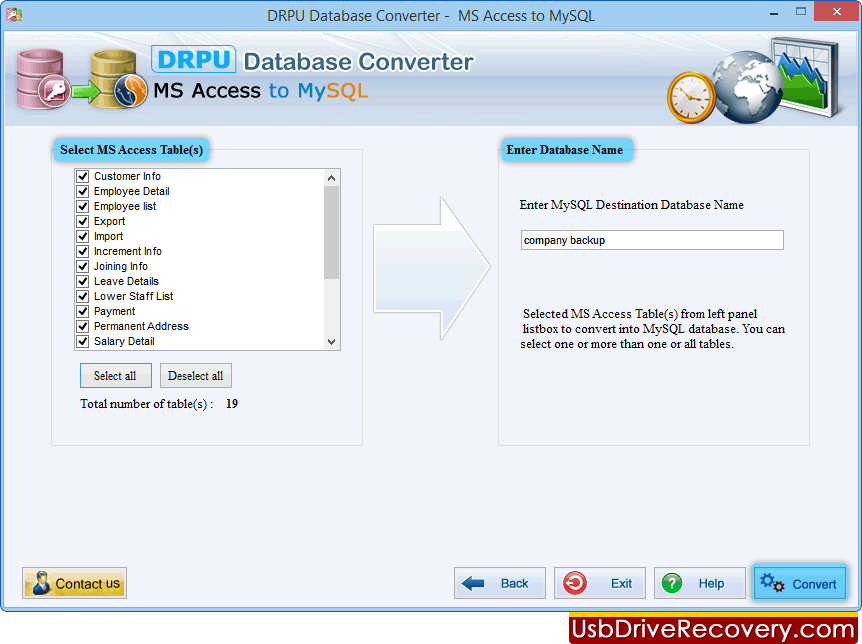Image resolution: width=862 pixels, height=644 pixels.
Task: Click the total table count value 19
Action: [232, 404]
